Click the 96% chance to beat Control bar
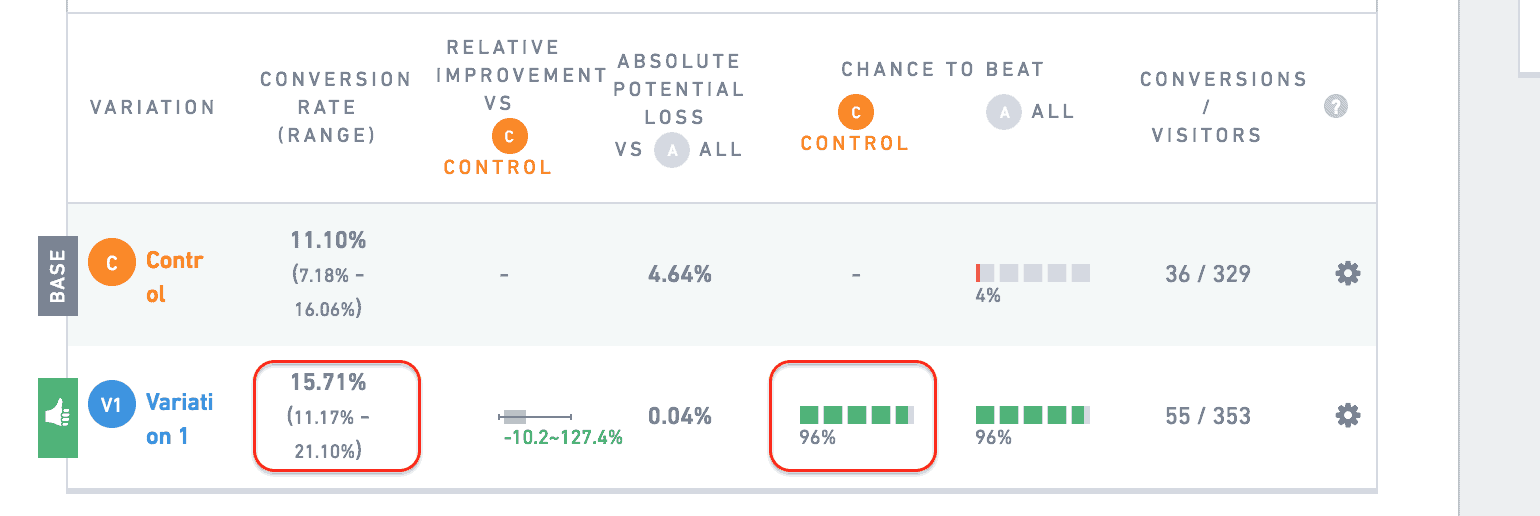Image resolution: width=1540 pixels, height=516 pixels. tap(857, 415)
